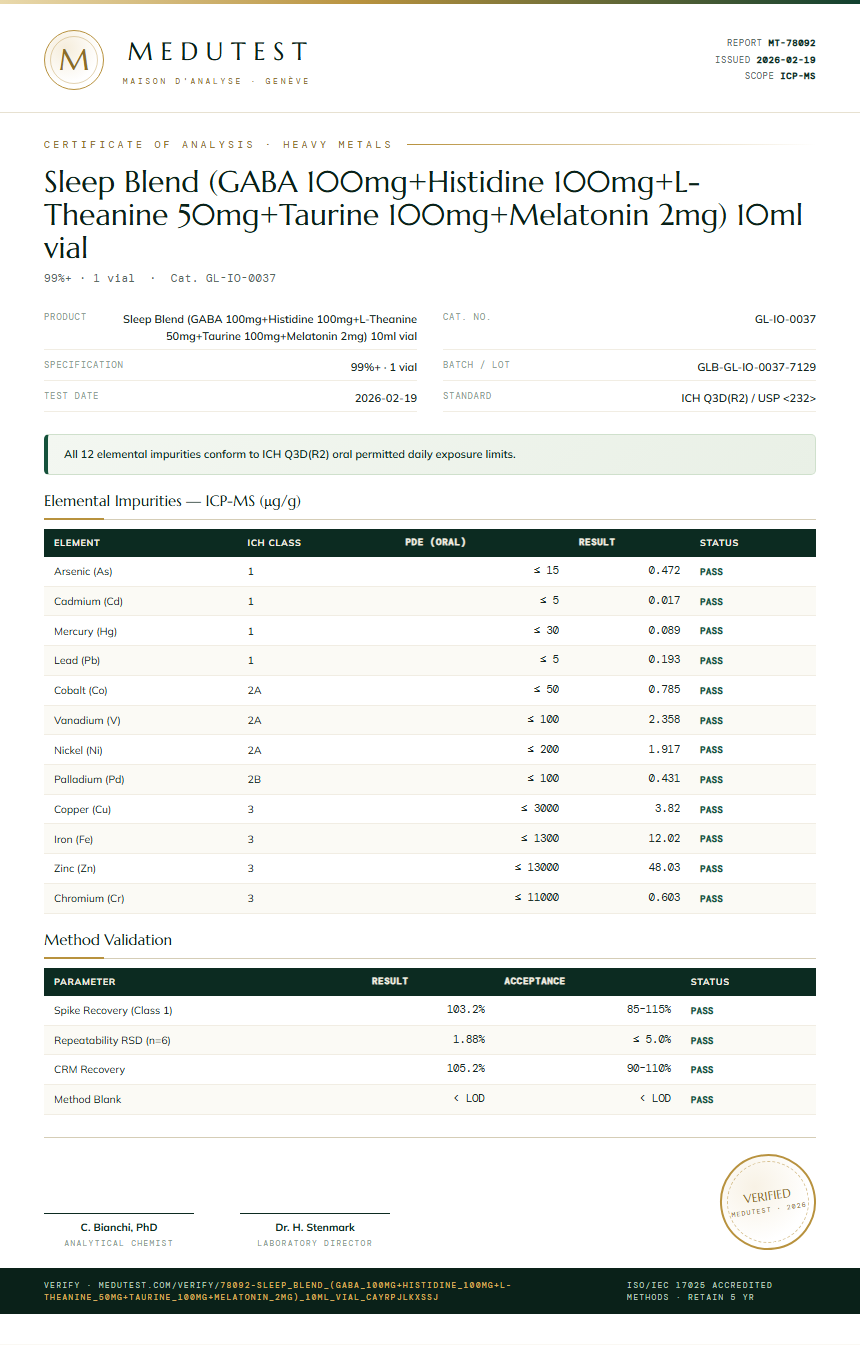Select Cadmium (Cd) row label
Screen dimensions: 860x1345
(88, 602)
